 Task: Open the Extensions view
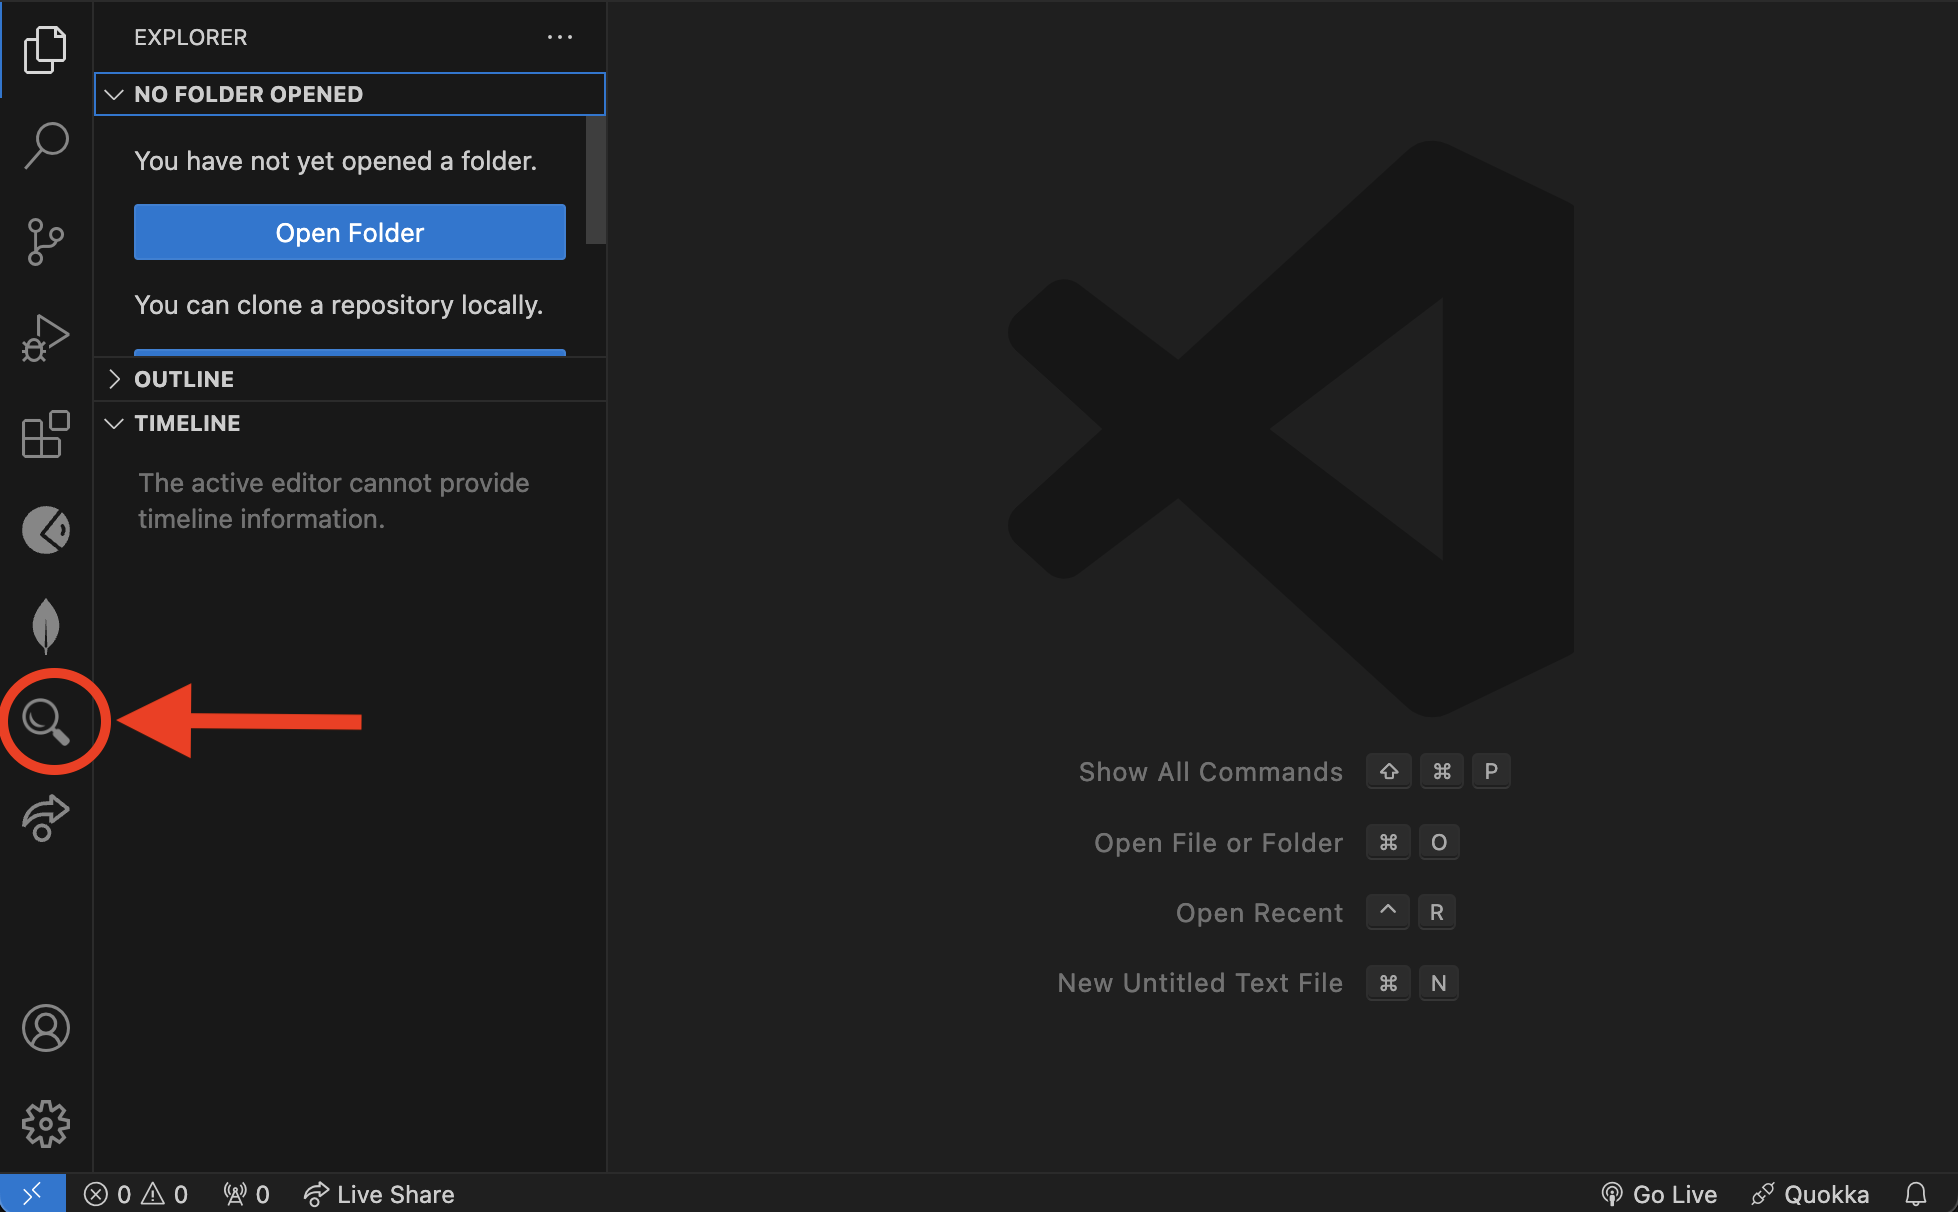click(x=45, y=434)
